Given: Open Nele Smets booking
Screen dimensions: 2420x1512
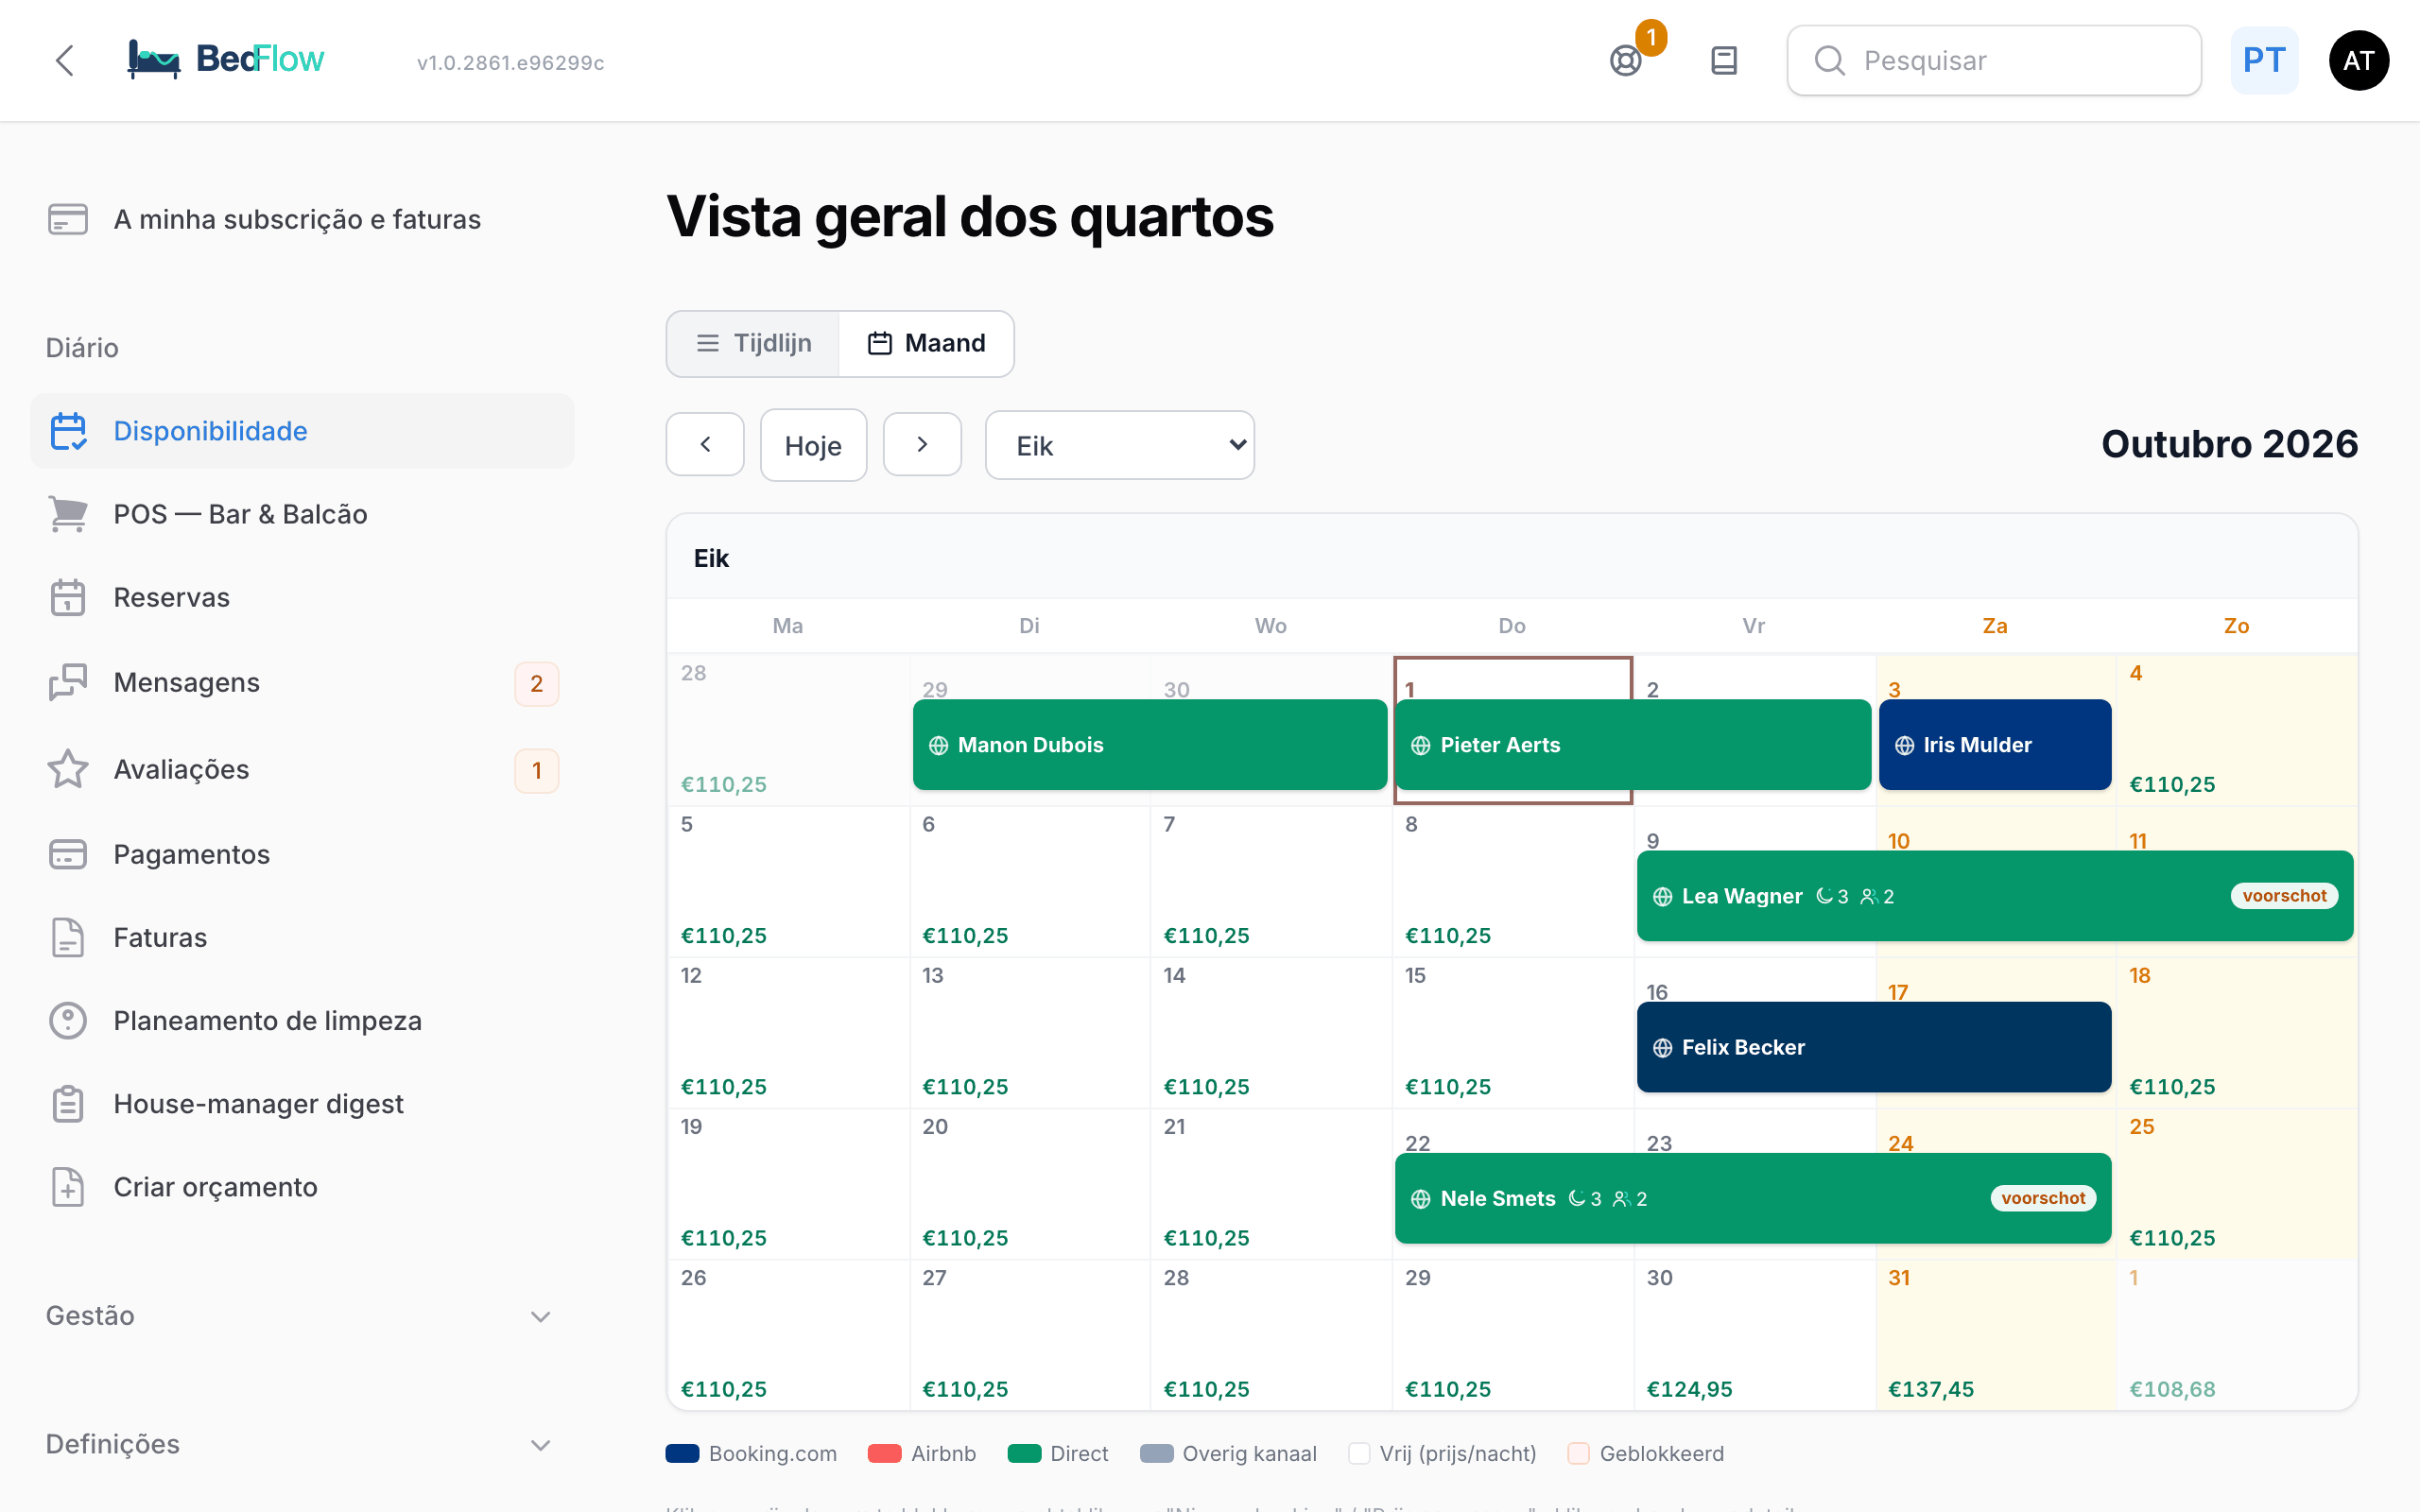Looking at the screenshot, I should click(1753, 1198).
